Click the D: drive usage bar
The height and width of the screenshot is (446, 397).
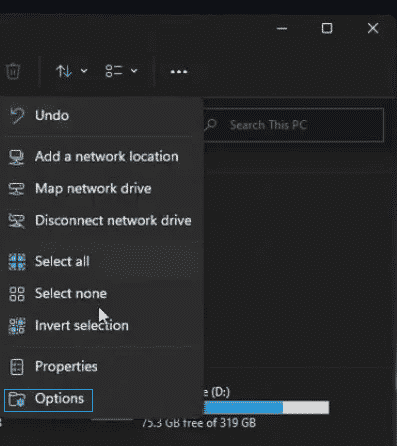click(x=267, y=407)
